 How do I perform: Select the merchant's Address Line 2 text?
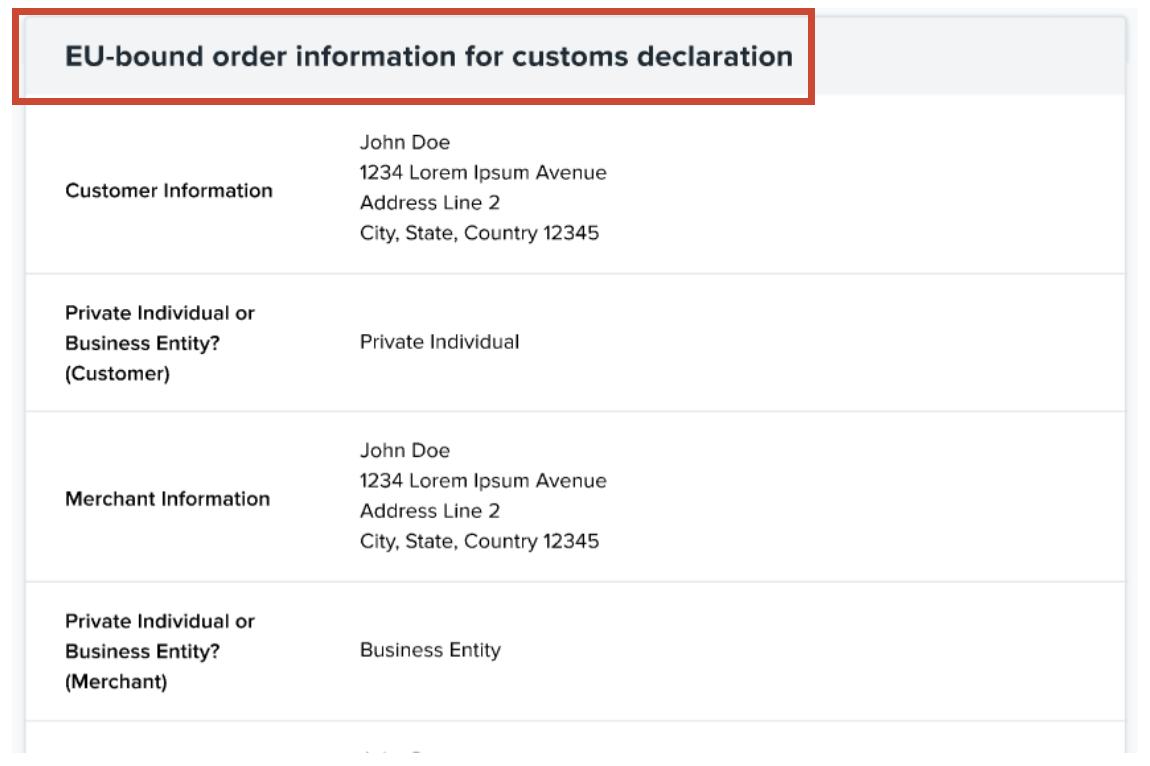point(429,511)
